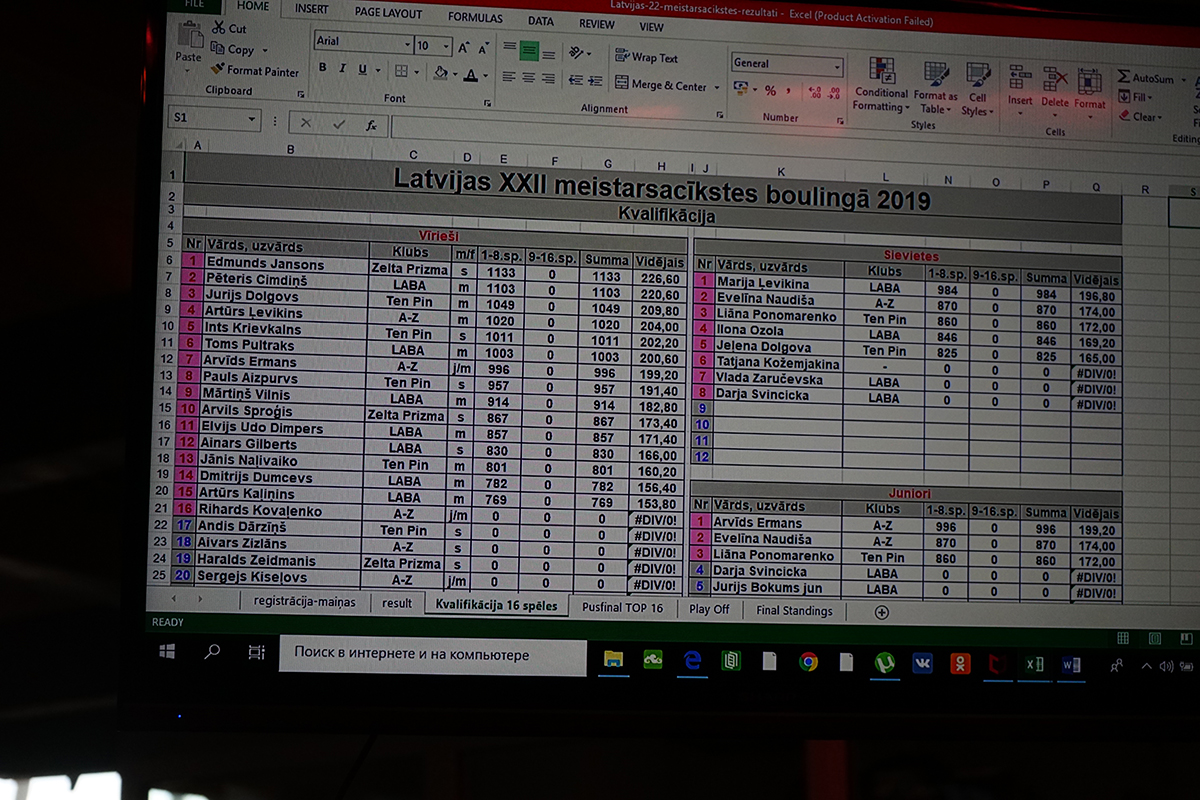Toggle Center horizontal alignment
1200x800 pixels.
pyautogui.click(x=528, y=78)
